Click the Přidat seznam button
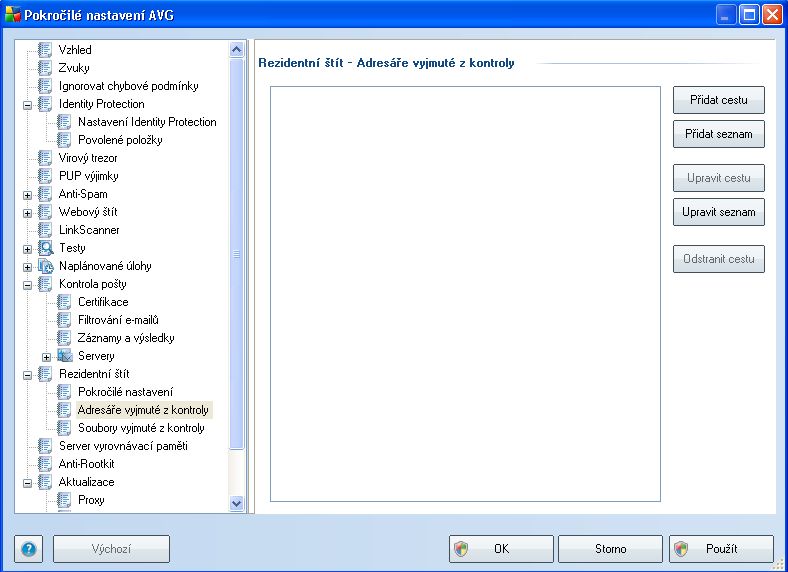Viewport: 788px width, 572px height. 719,134
